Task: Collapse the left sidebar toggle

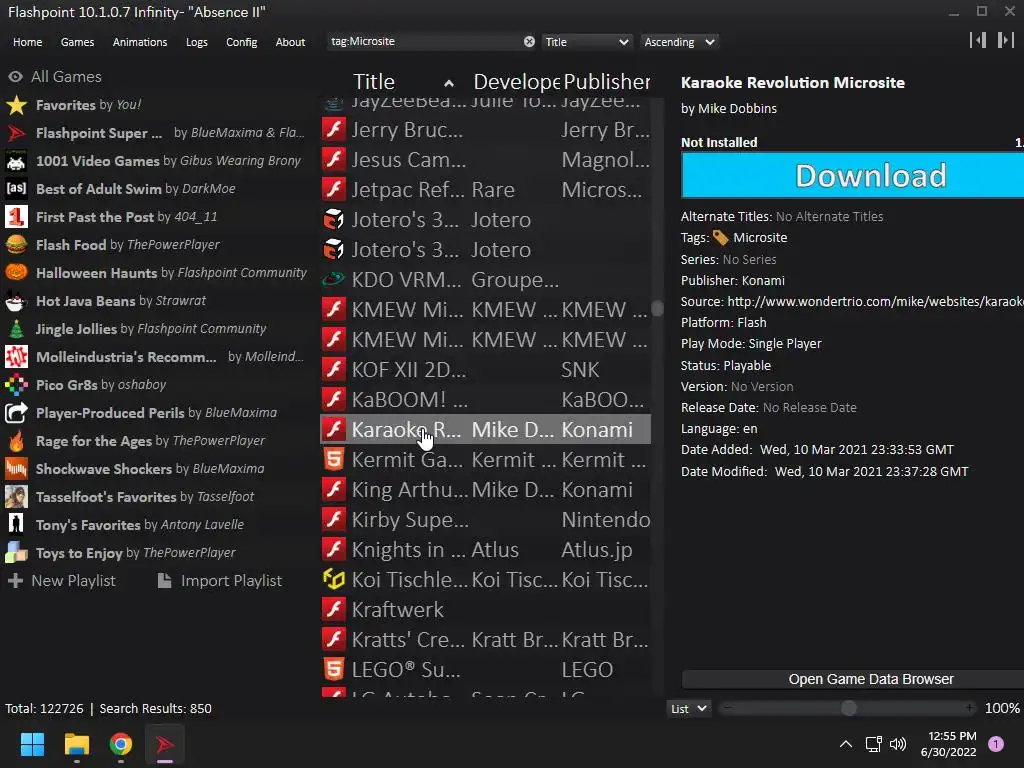Action: (x=978, y=40)
